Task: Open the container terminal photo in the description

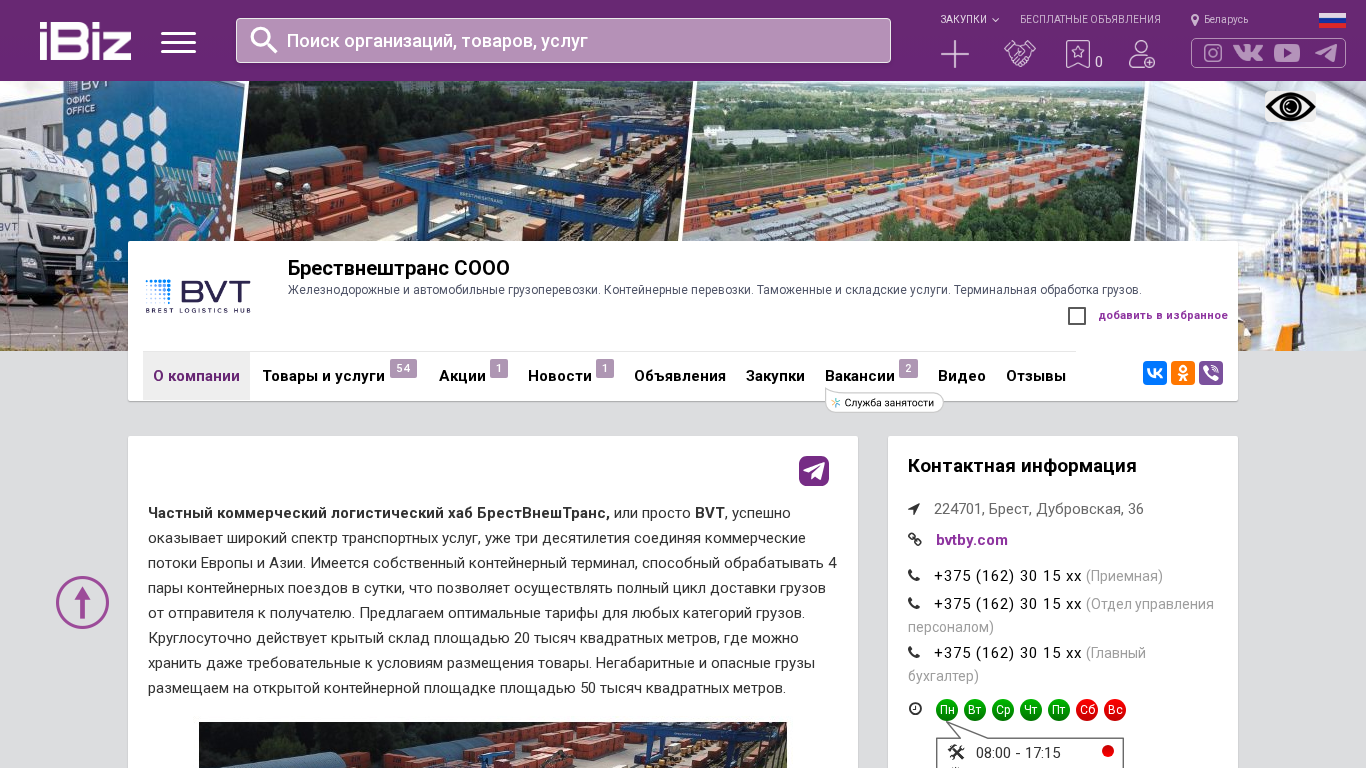Action: pyautogui.click(x=493, y=745)
